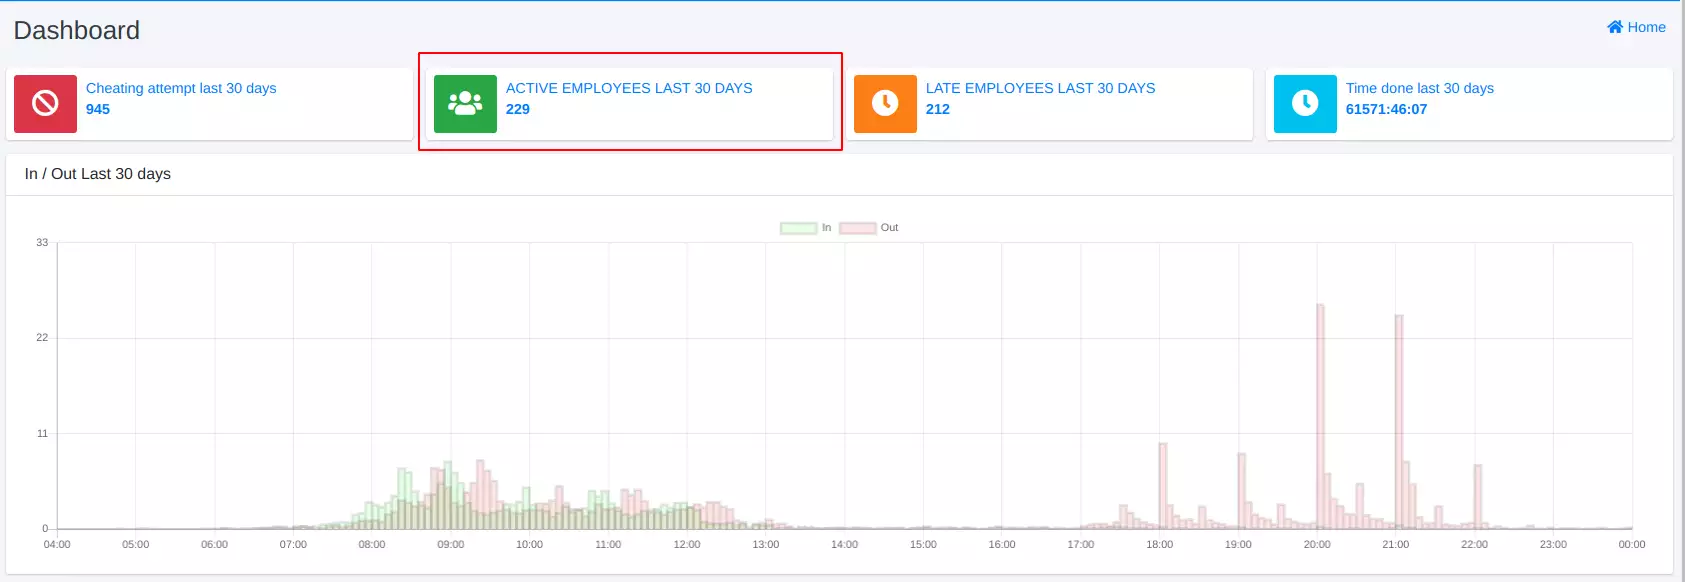
Task: Click the blue time done clock icon
Action: coord(1305,104)
